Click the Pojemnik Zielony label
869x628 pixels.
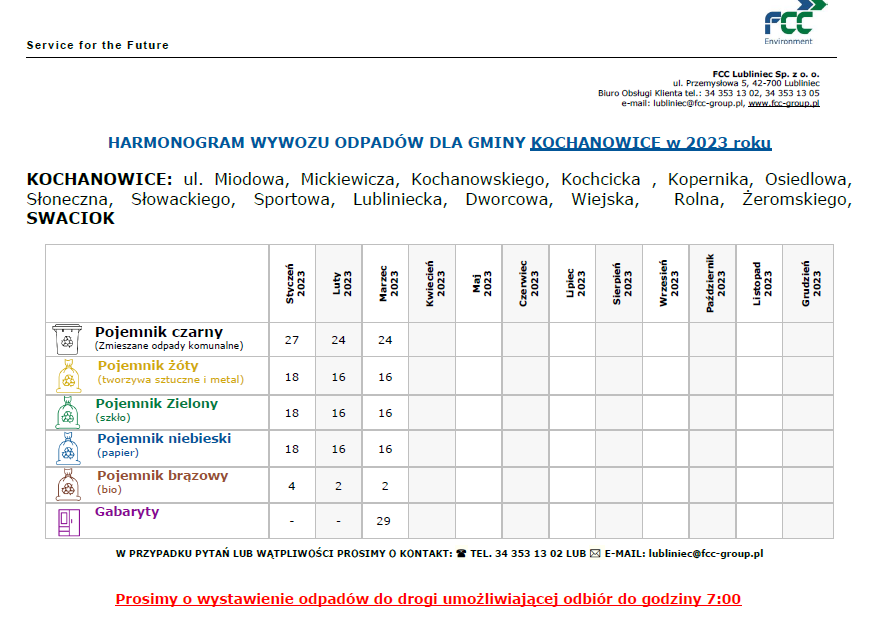[x=157, y=404]
